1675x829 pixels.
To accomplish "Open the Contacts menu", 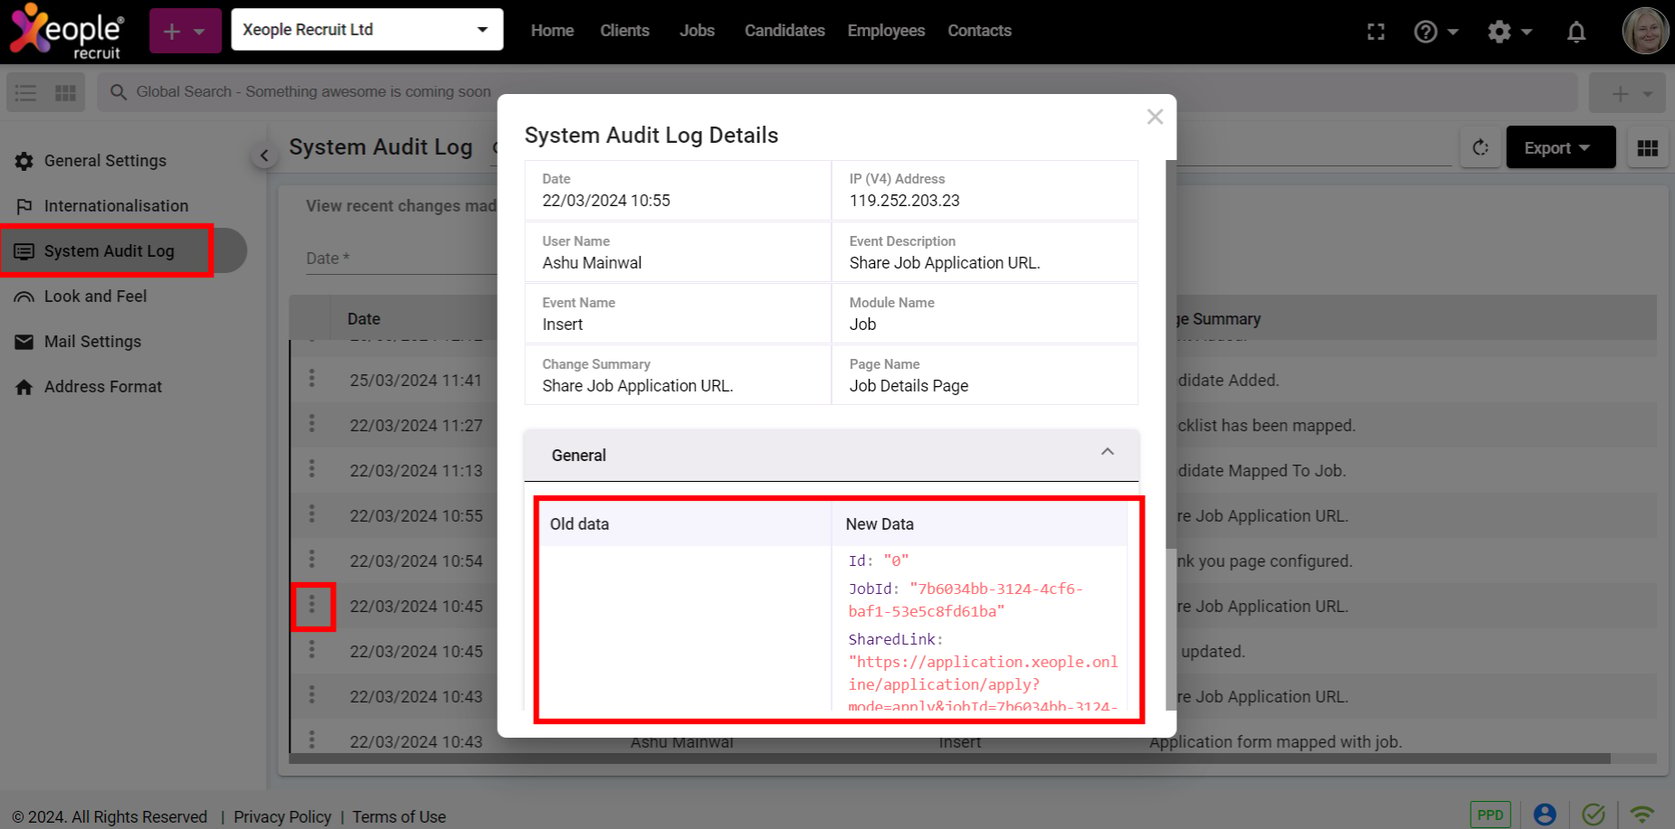I will 980,31.
